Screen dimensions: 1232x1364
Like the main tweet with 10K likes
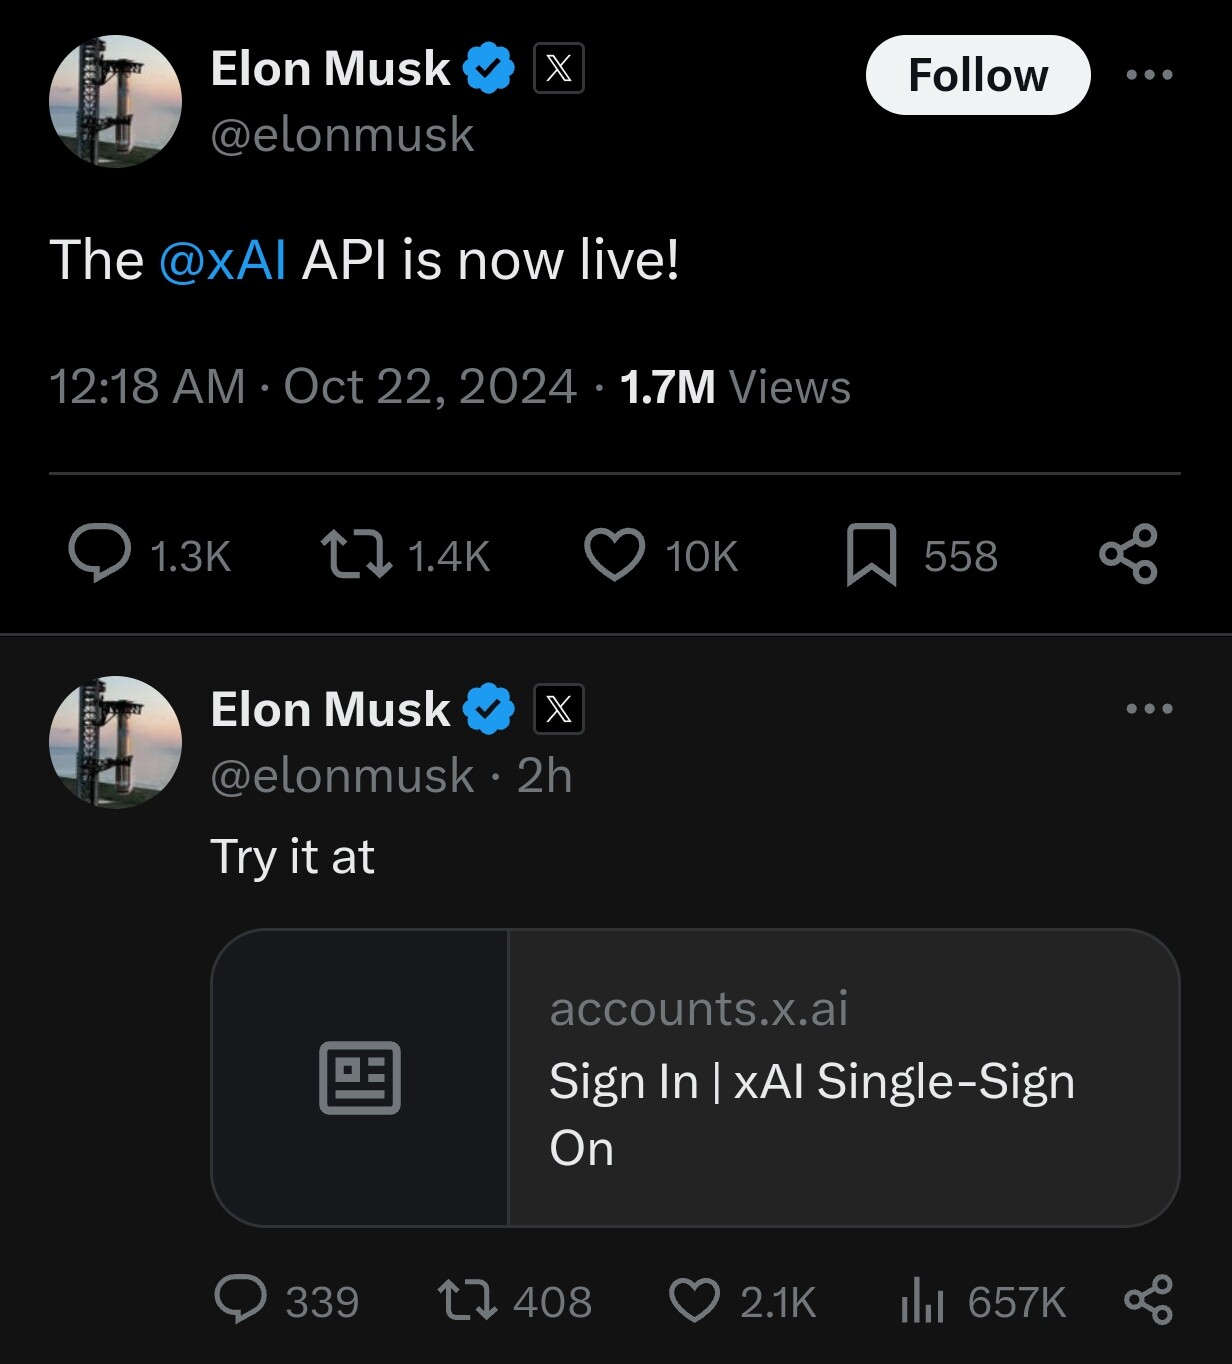[x=614, y=555]
